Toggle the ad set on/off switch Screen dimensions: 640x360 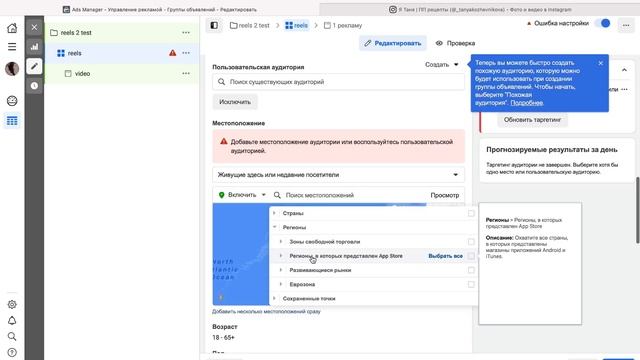pyautogui.click(x=602, y=23)
